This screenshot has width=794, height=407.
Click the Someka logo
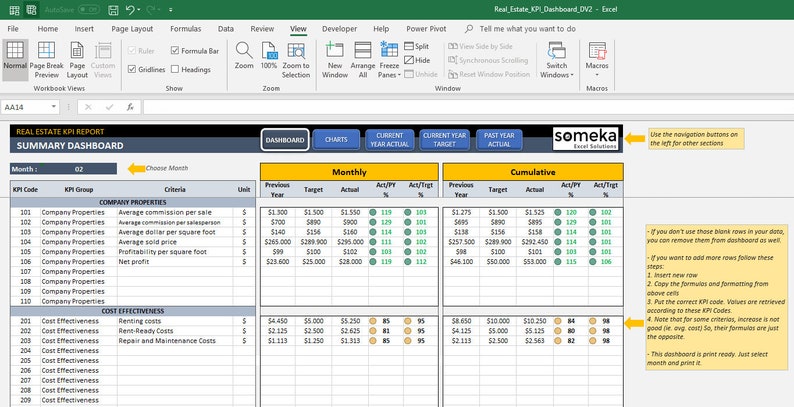[586, 139]
